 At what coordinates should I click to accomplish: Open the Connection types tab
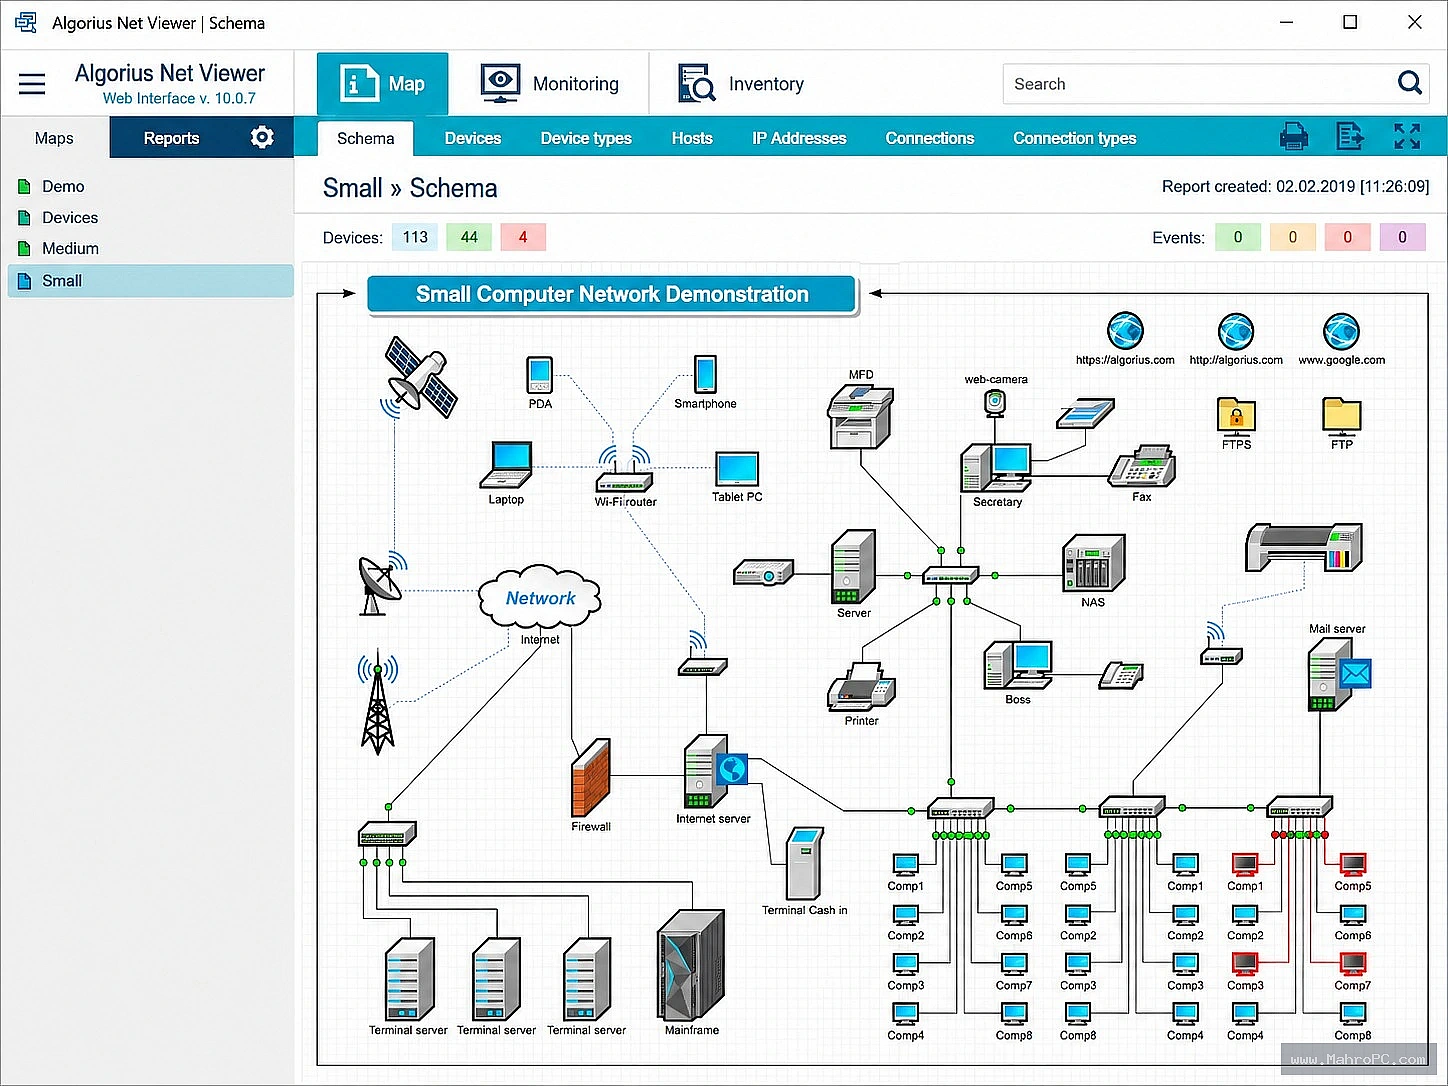(1075, 138)
